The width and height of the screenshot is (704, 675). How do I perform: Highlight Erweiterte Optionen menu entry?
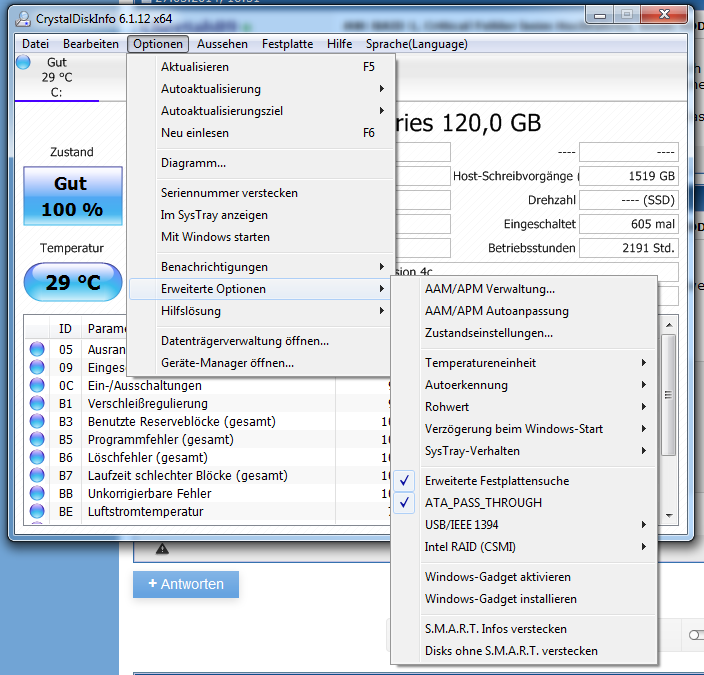pyautogui.click(x=260, y=289)
